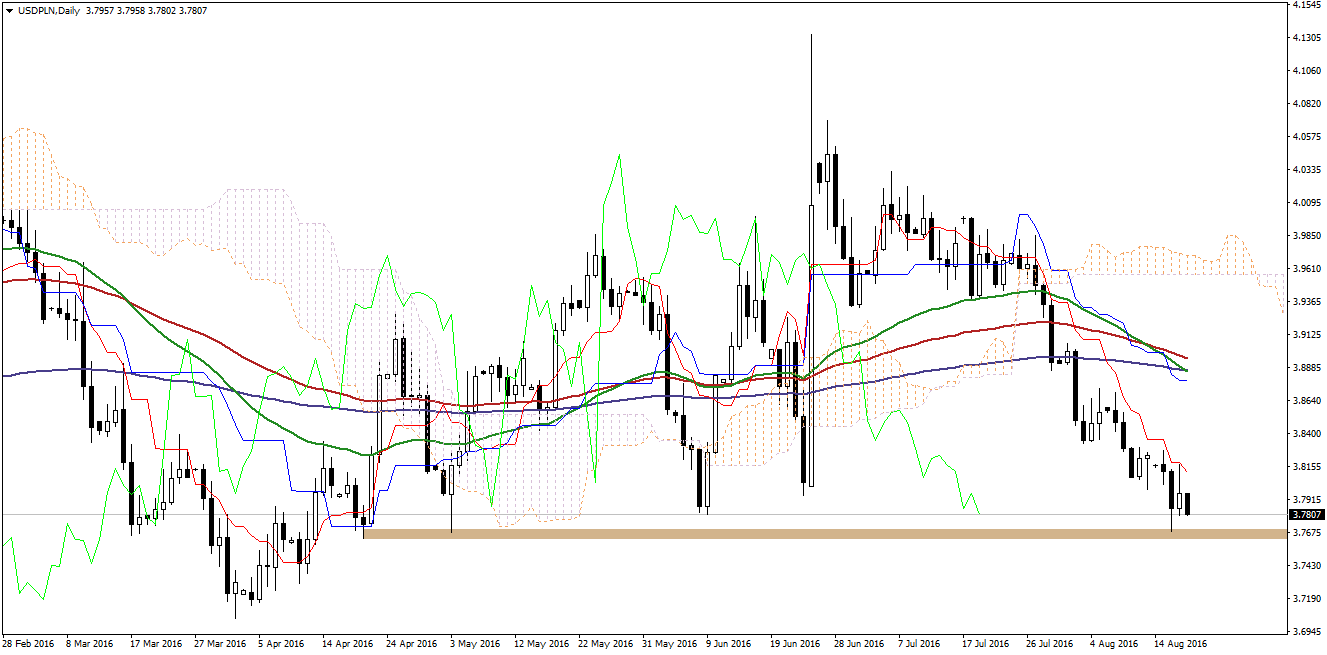The height and width of the screenshot is (655, 1327).
Task: Click the 3.9850 price axis label
Action: point(1306,236)
